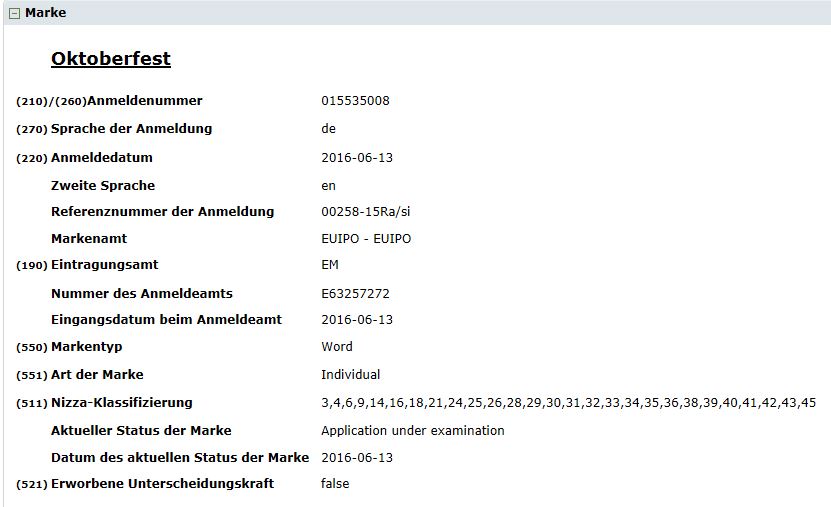
Task: Select the Nice classification number list
Action: coord(568,403)
